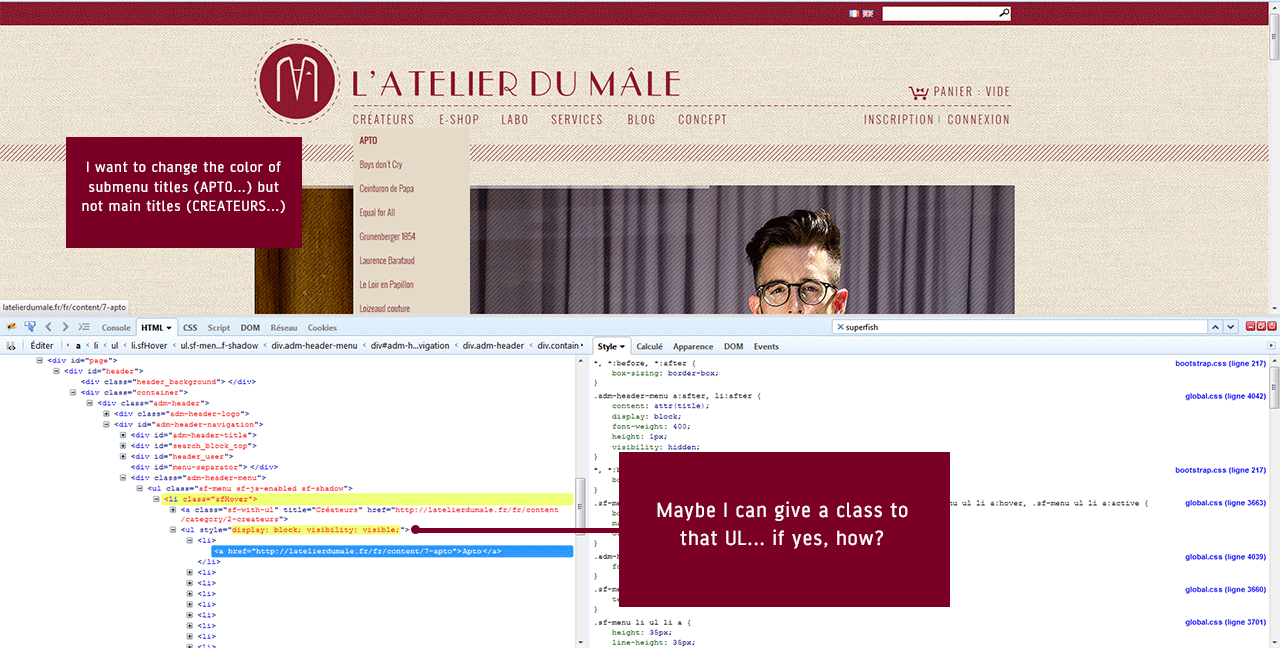Jump to previous search match in Firebug

click(1215, 327)
